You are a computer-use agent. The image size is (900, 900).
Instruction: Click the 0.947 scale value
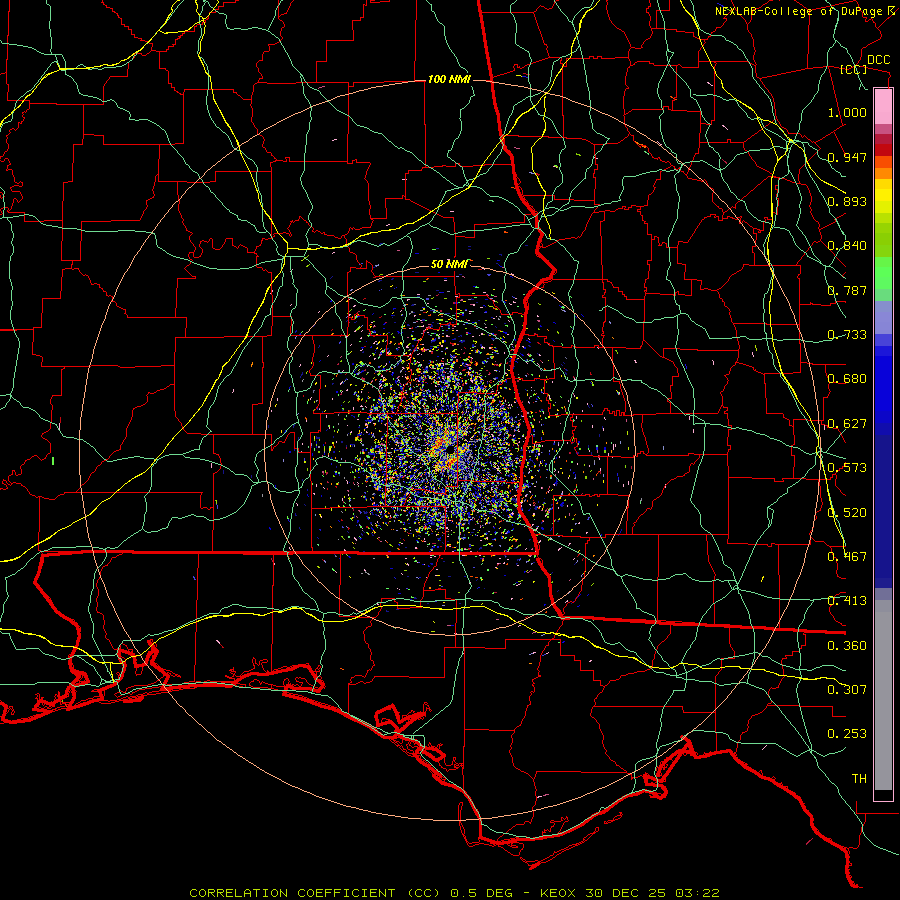[x=847, y=157]
